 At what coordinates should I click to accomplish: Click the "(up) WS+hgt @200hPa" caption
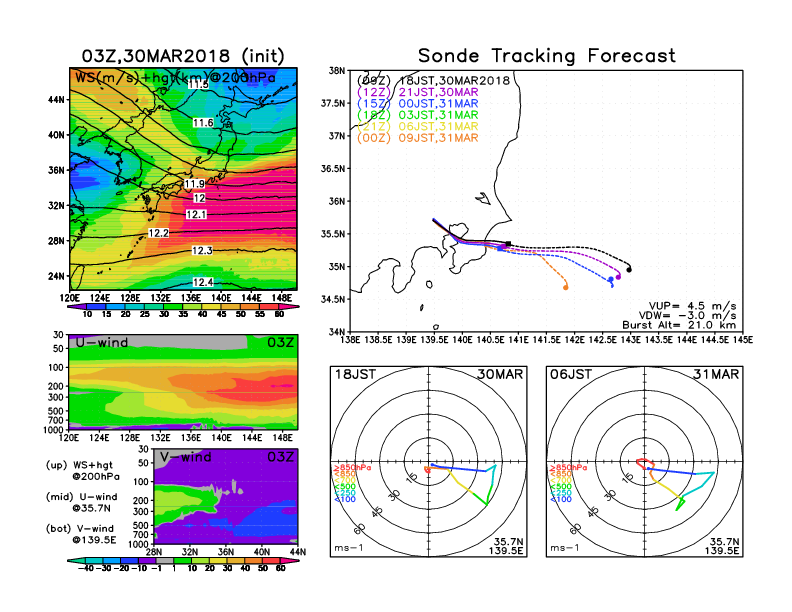click(x=83, y=471)
